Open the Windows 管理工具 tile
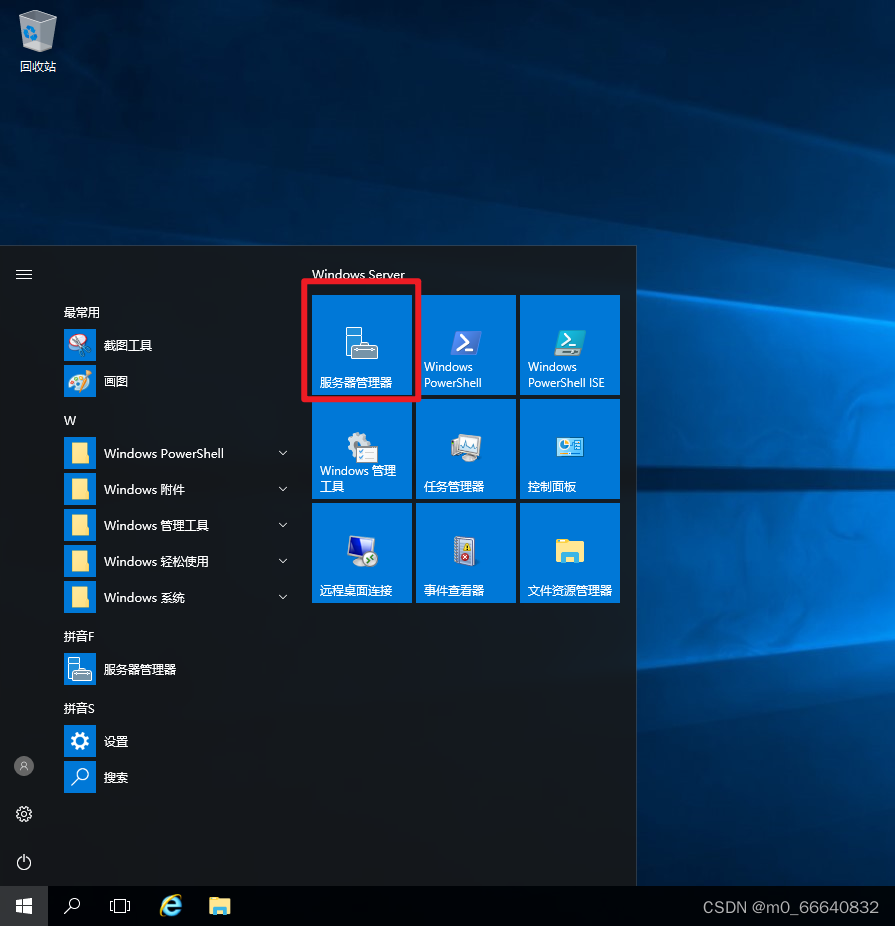Viewport: 895px width, 926px height. click(361, 449)
